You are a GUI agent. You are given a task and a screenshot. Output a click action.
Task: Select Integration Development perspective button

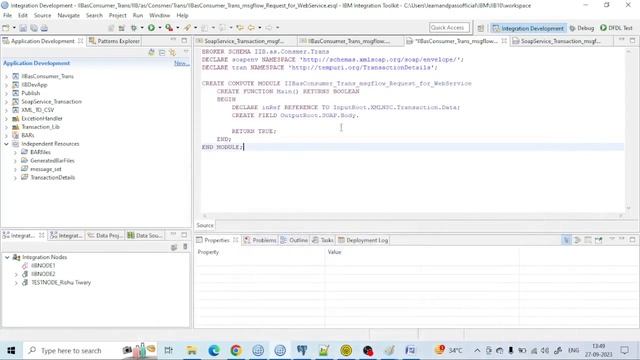tap(528, 28)
